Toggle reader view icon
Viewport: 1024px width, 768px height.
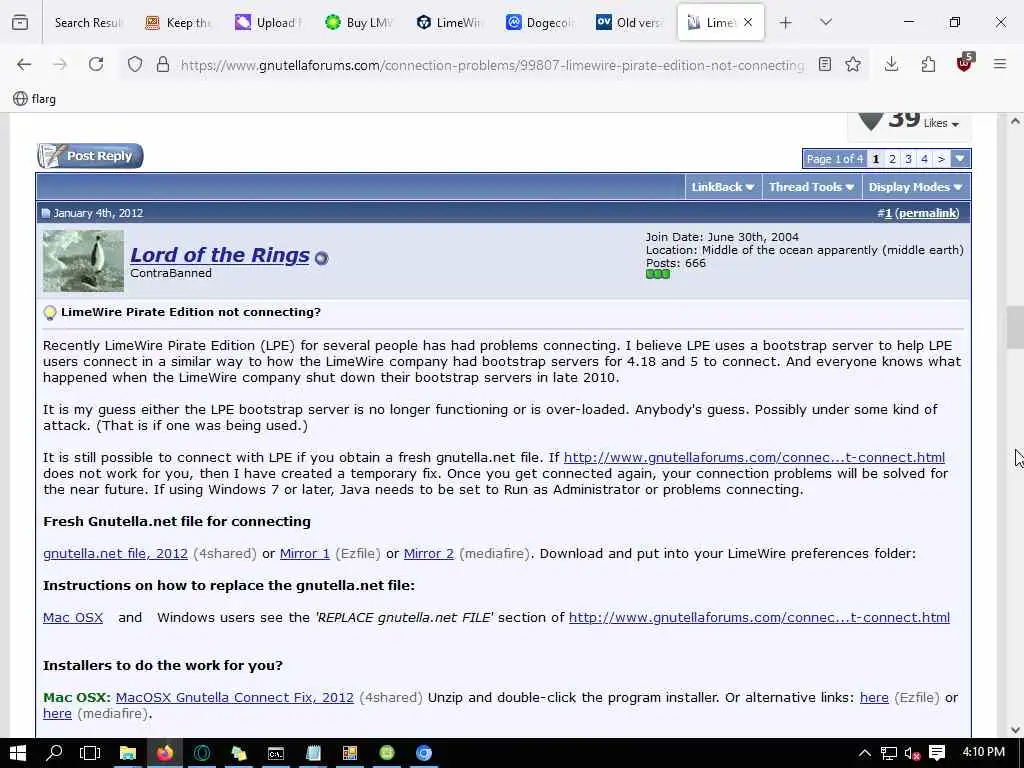click(x=825, y=64)
